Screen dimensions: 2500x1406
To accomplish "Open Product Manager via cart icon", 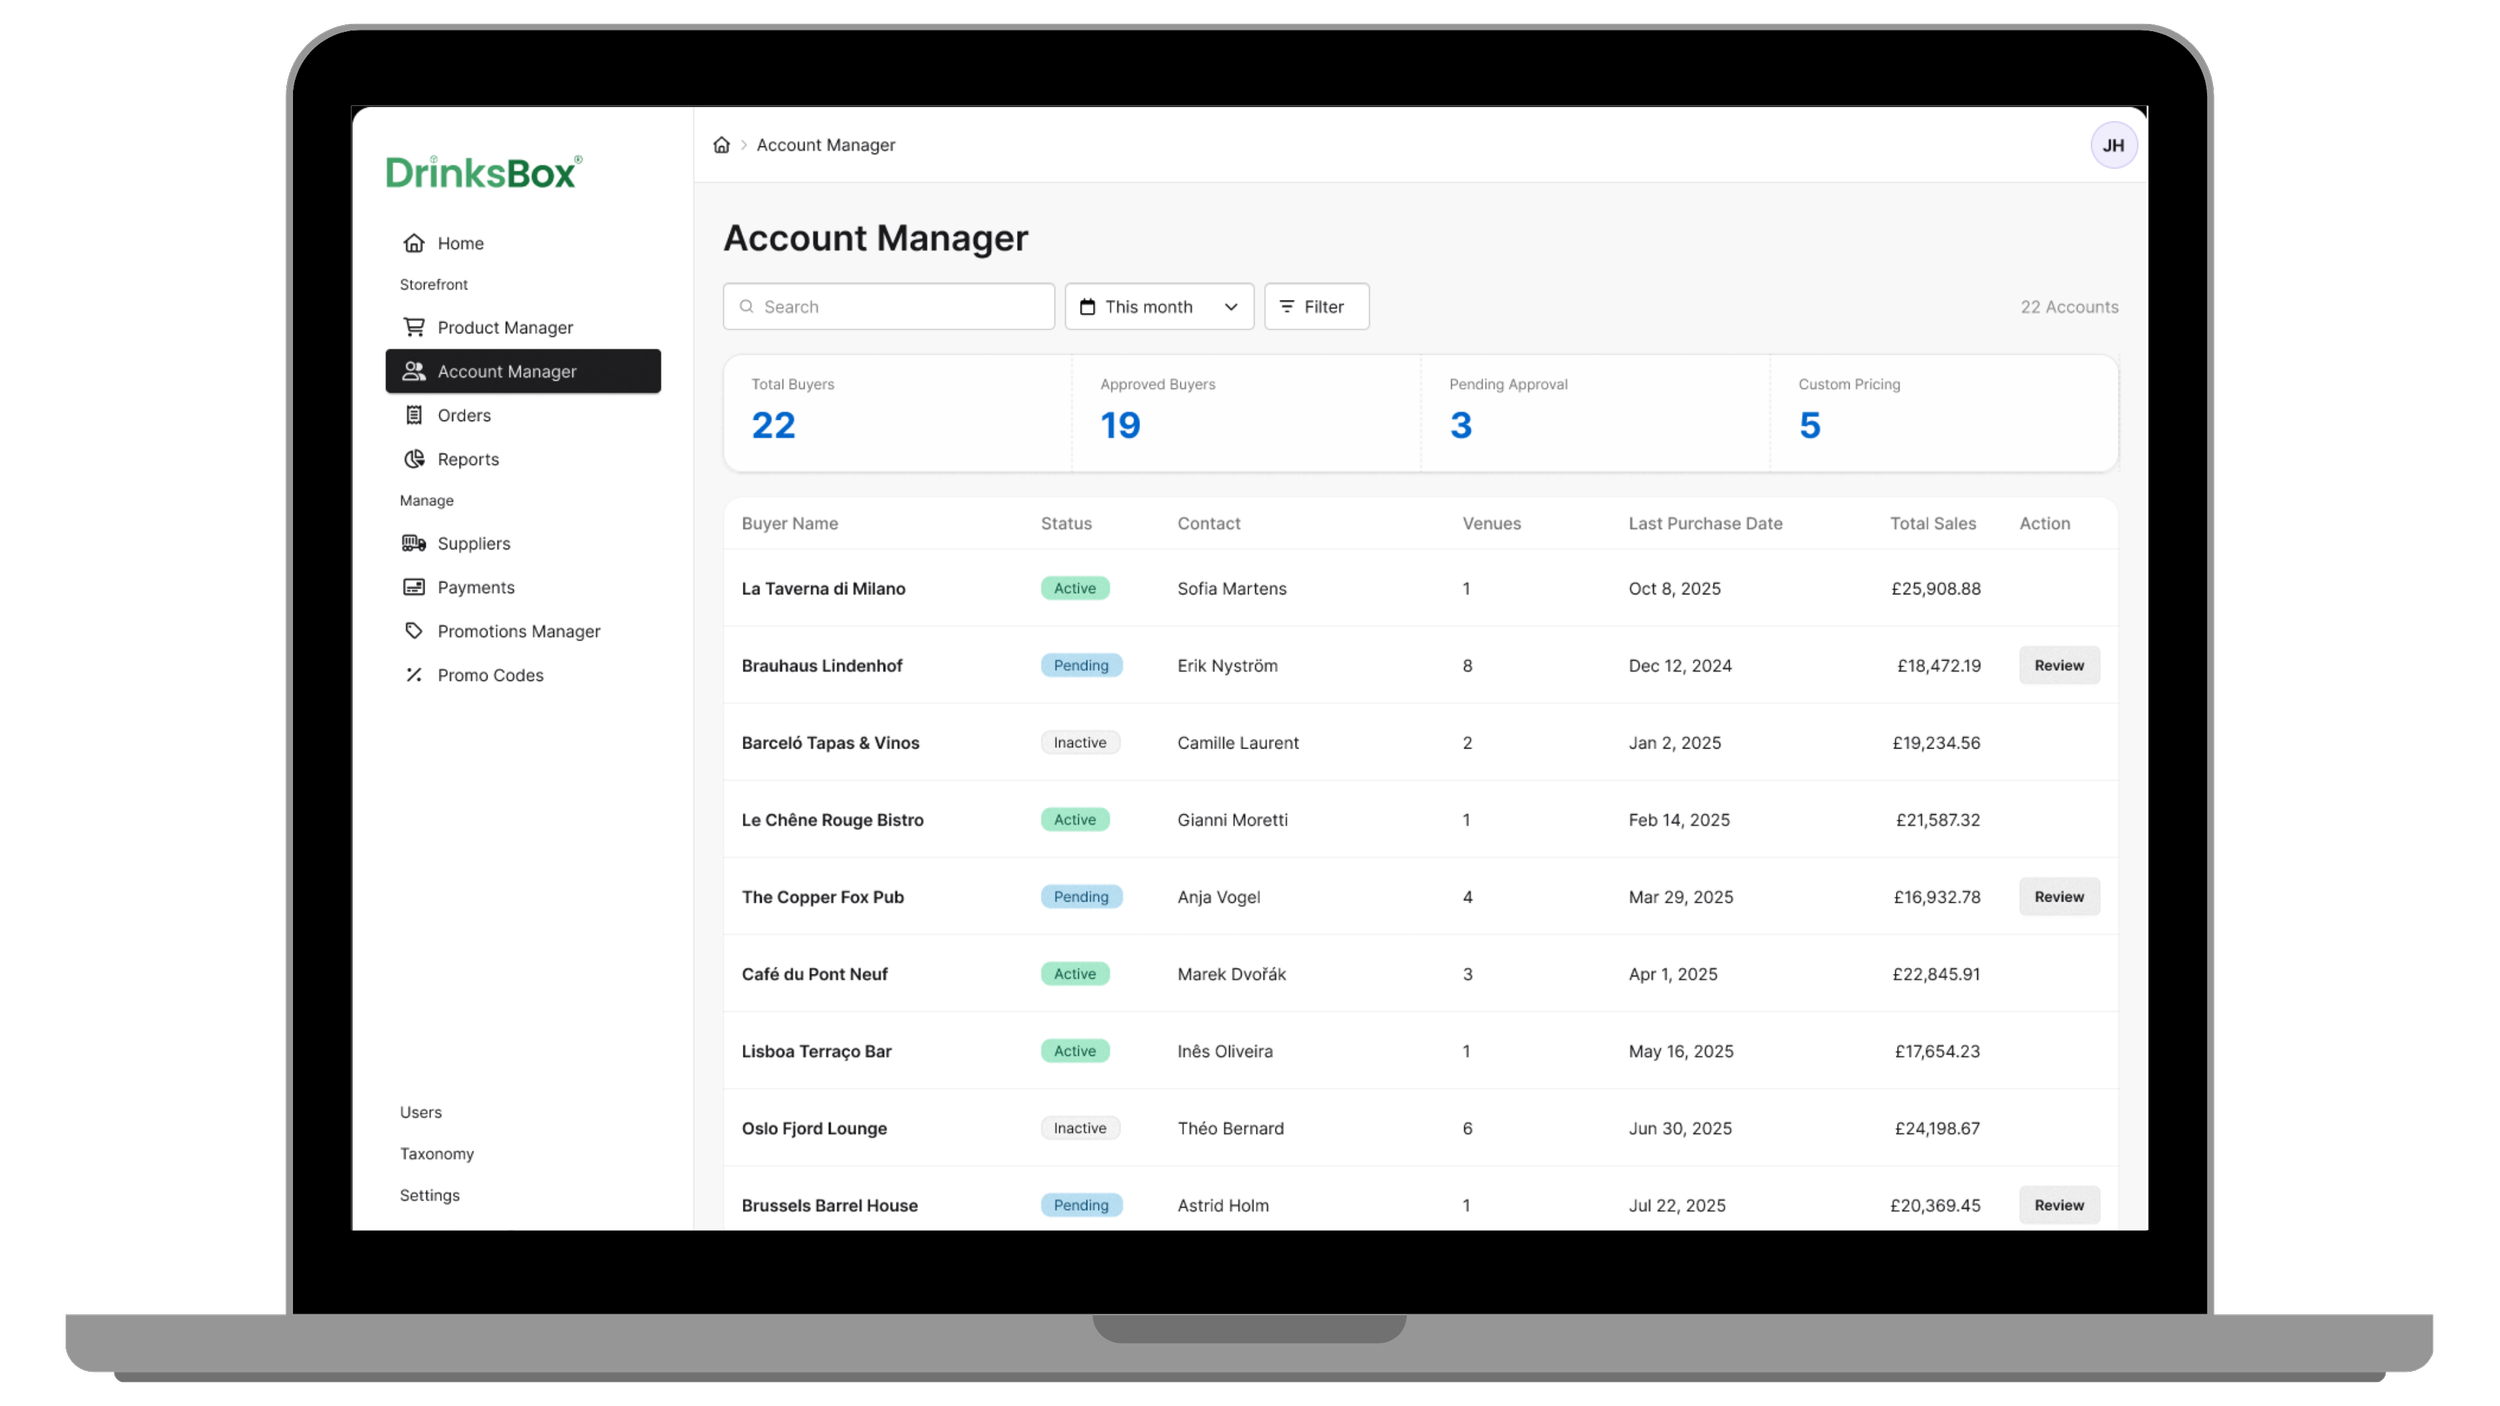I will coord(413,327).
